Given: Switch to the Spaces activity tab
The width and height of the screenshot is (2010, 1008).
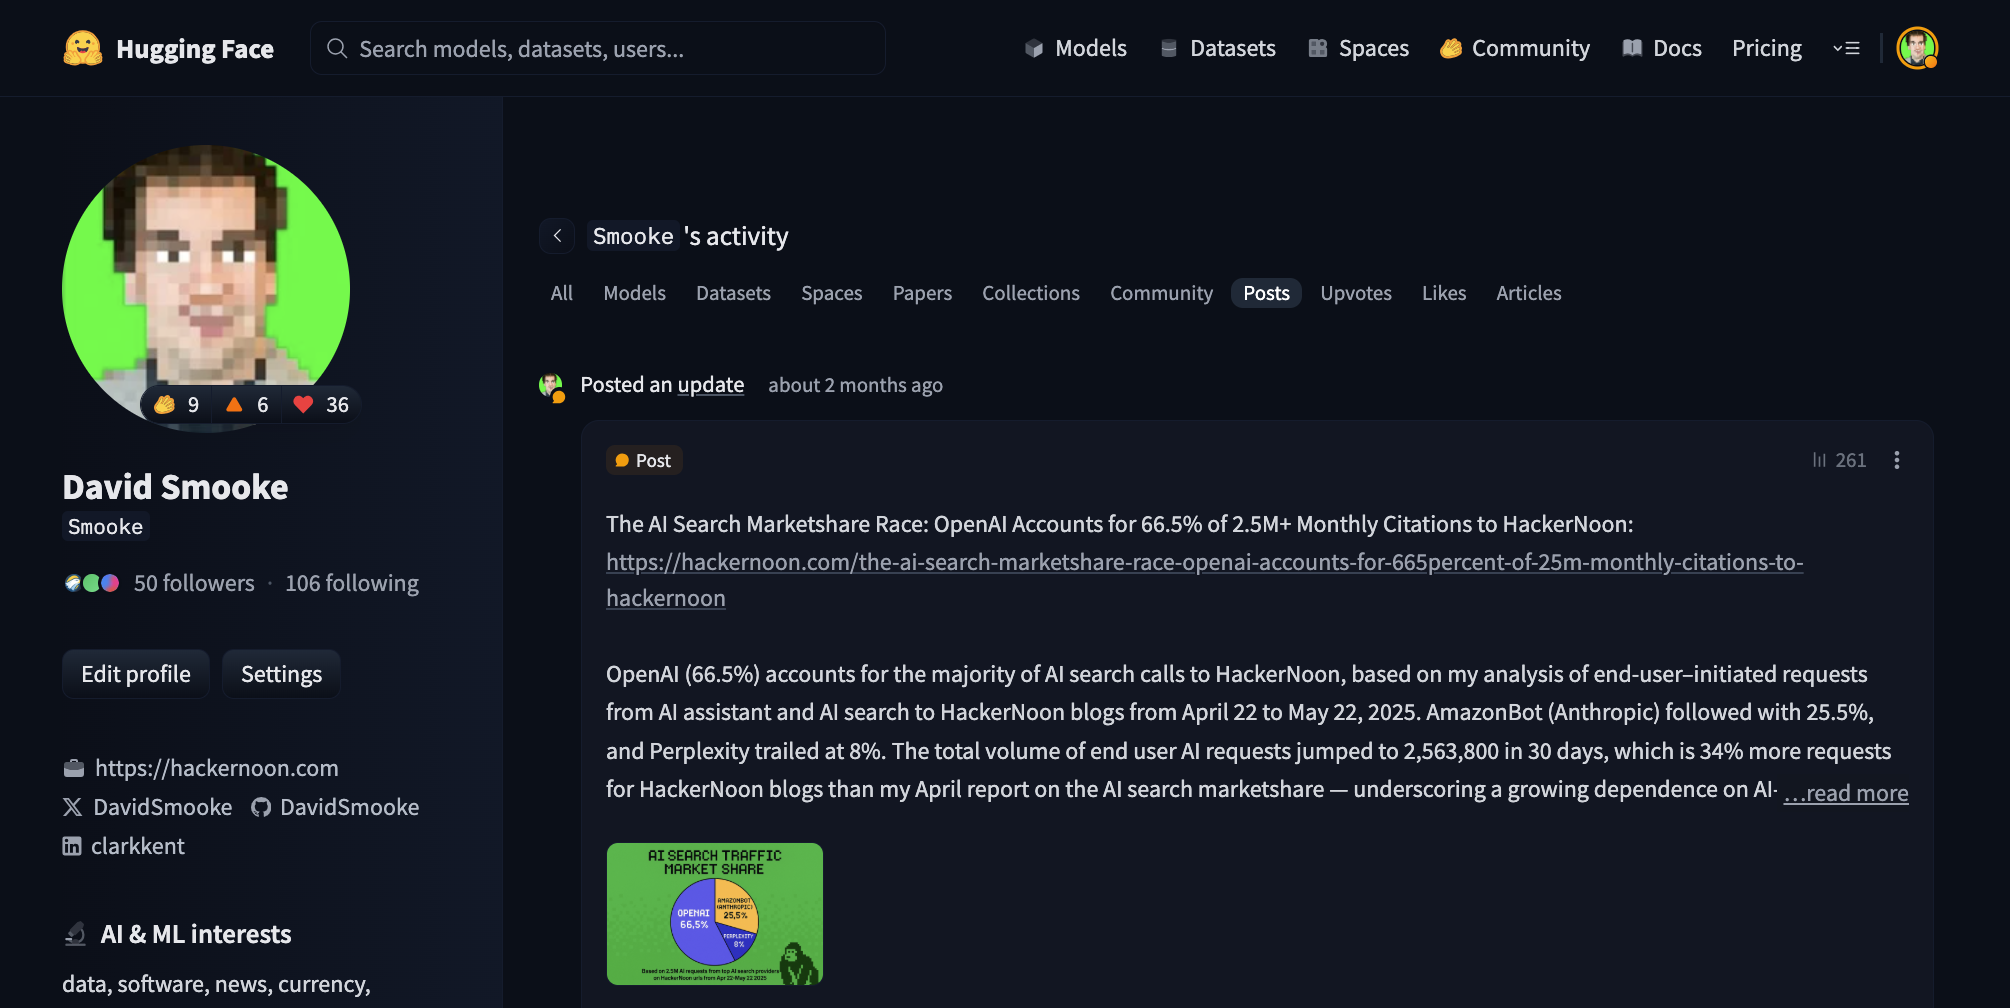Looking at the screenshot, I should pos(832,293).
